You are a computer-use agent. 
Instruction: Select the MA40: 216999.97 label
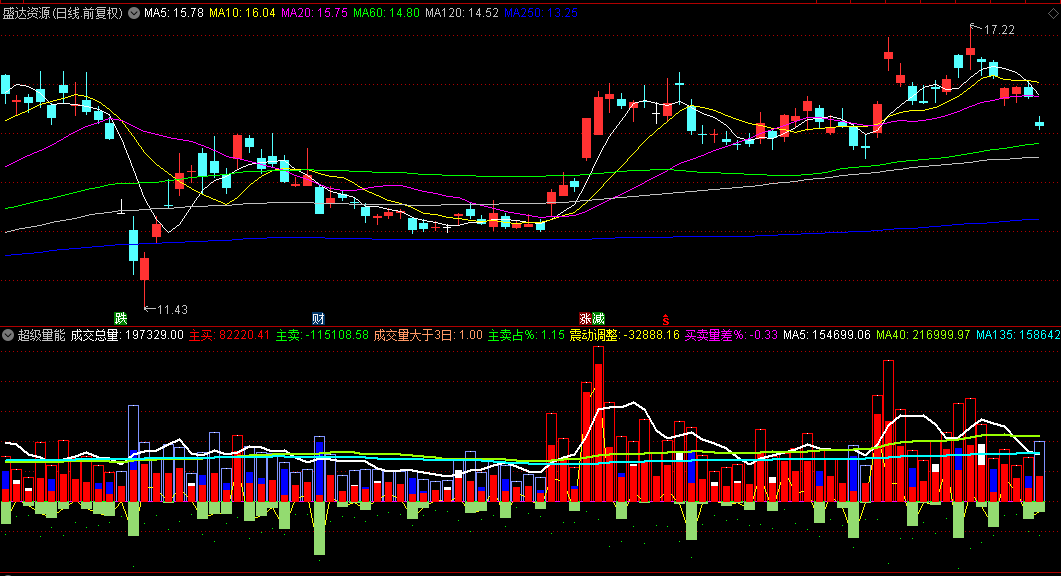click(924, 335)
